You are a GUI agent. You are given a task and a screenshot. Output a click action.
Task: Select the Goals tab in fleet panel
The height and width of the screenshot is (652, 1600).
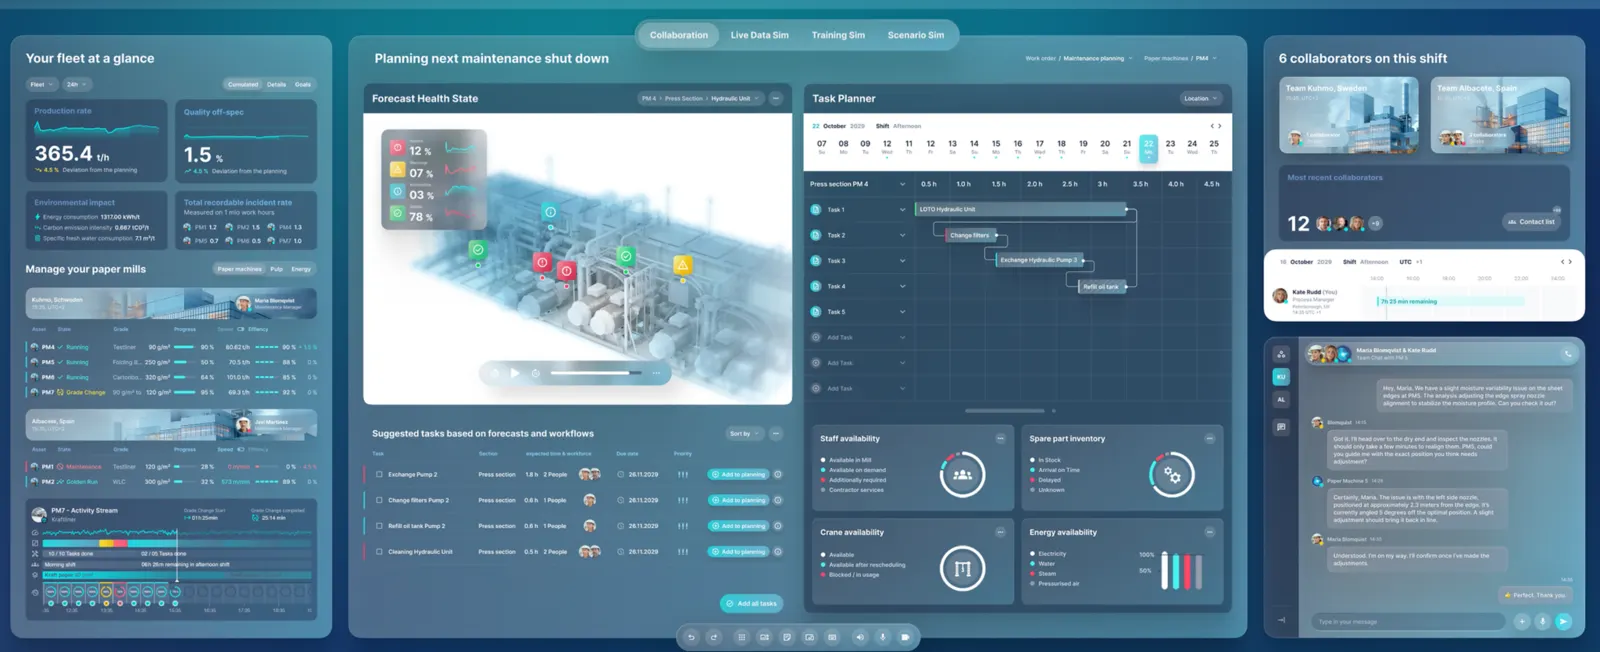click(303, 85)
